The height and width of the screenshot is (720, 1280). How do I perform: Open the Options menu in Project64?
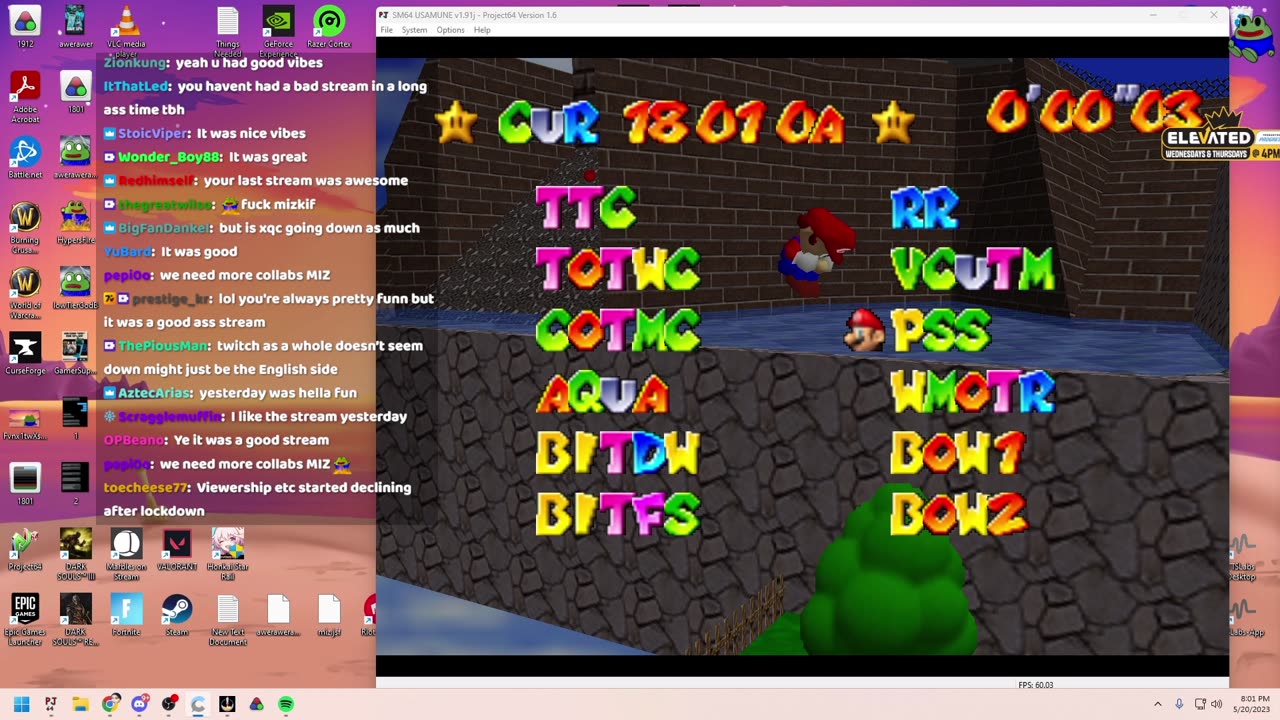tap(450, 30)
